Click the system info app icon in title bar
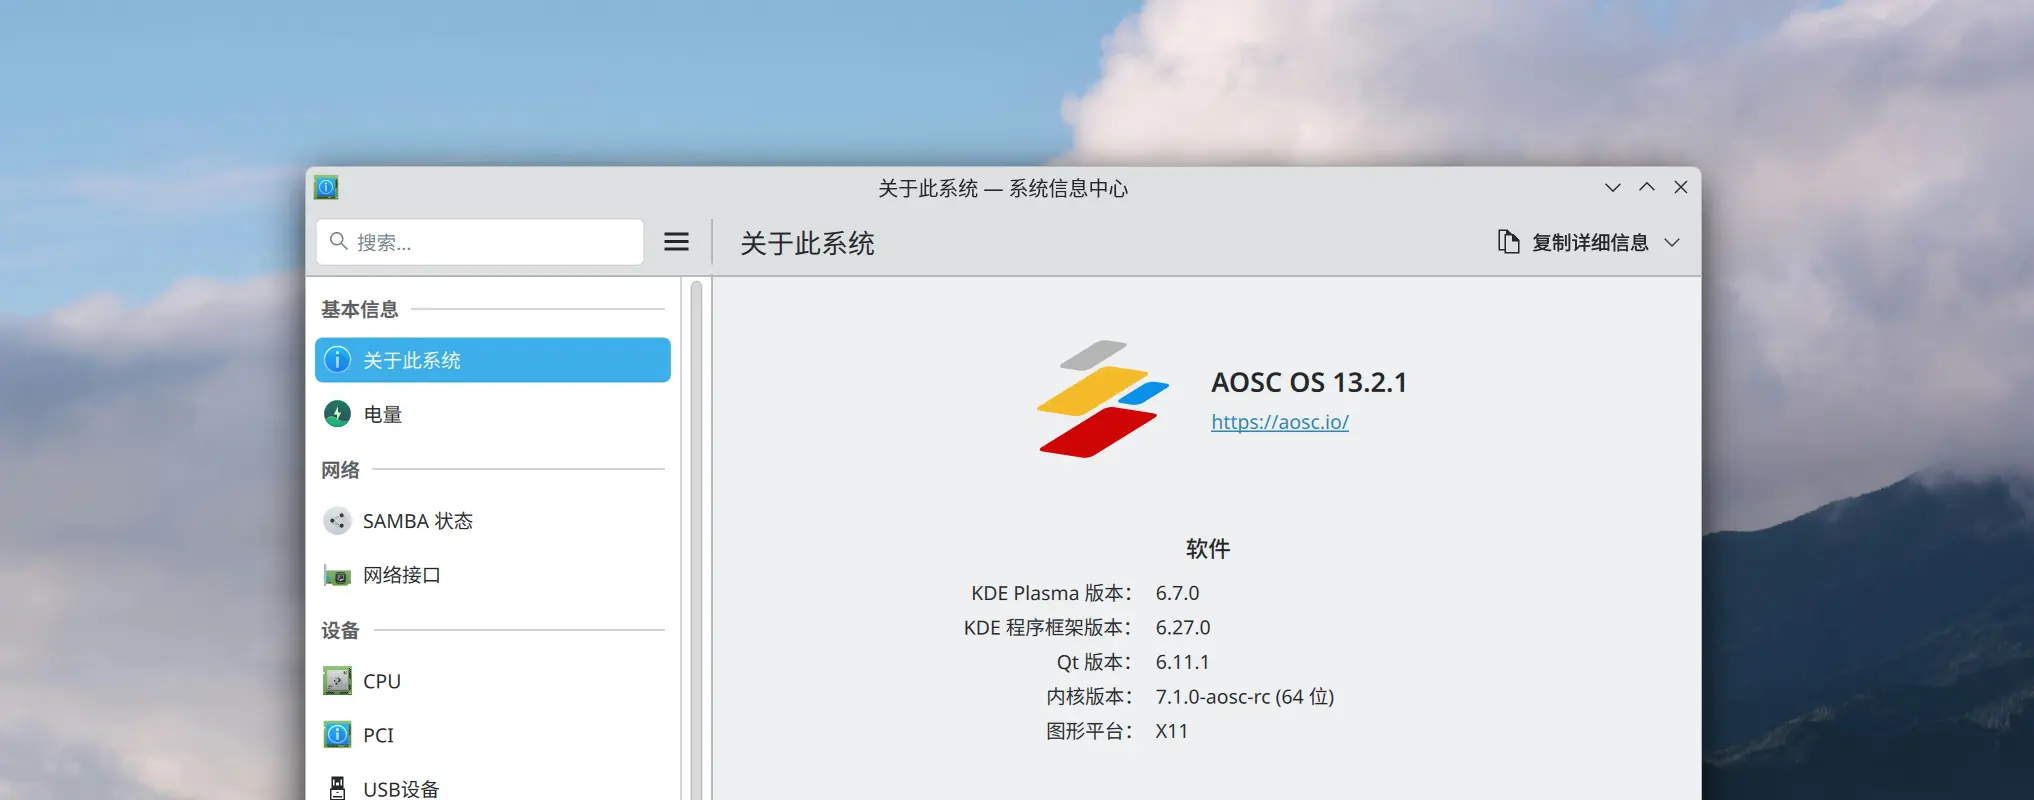Screen dimensions: 2034x800 (x=326, y=187)
